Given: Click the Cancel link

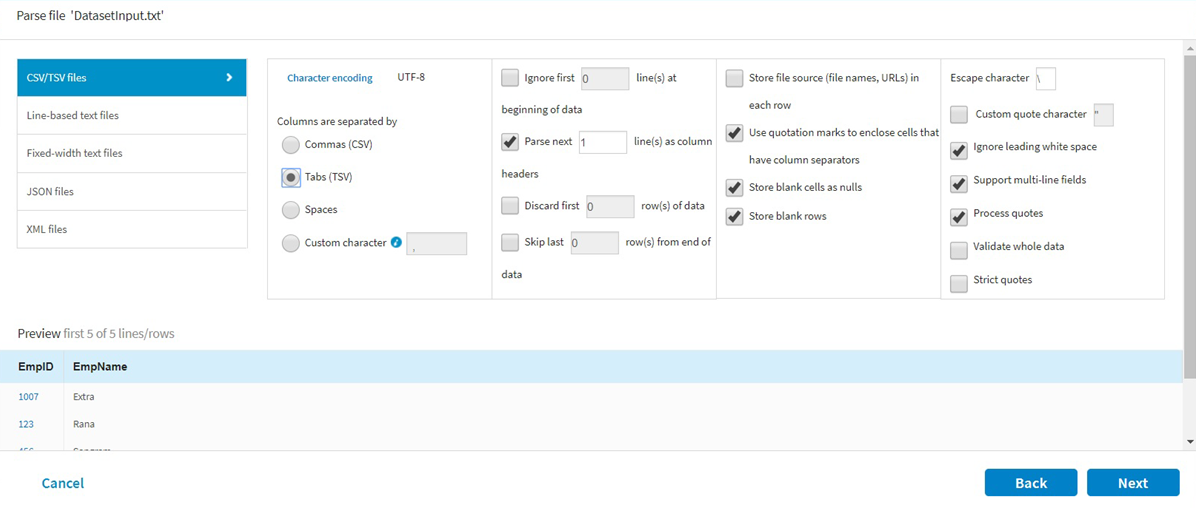Looking at the screenshot, I should [63, 483].
